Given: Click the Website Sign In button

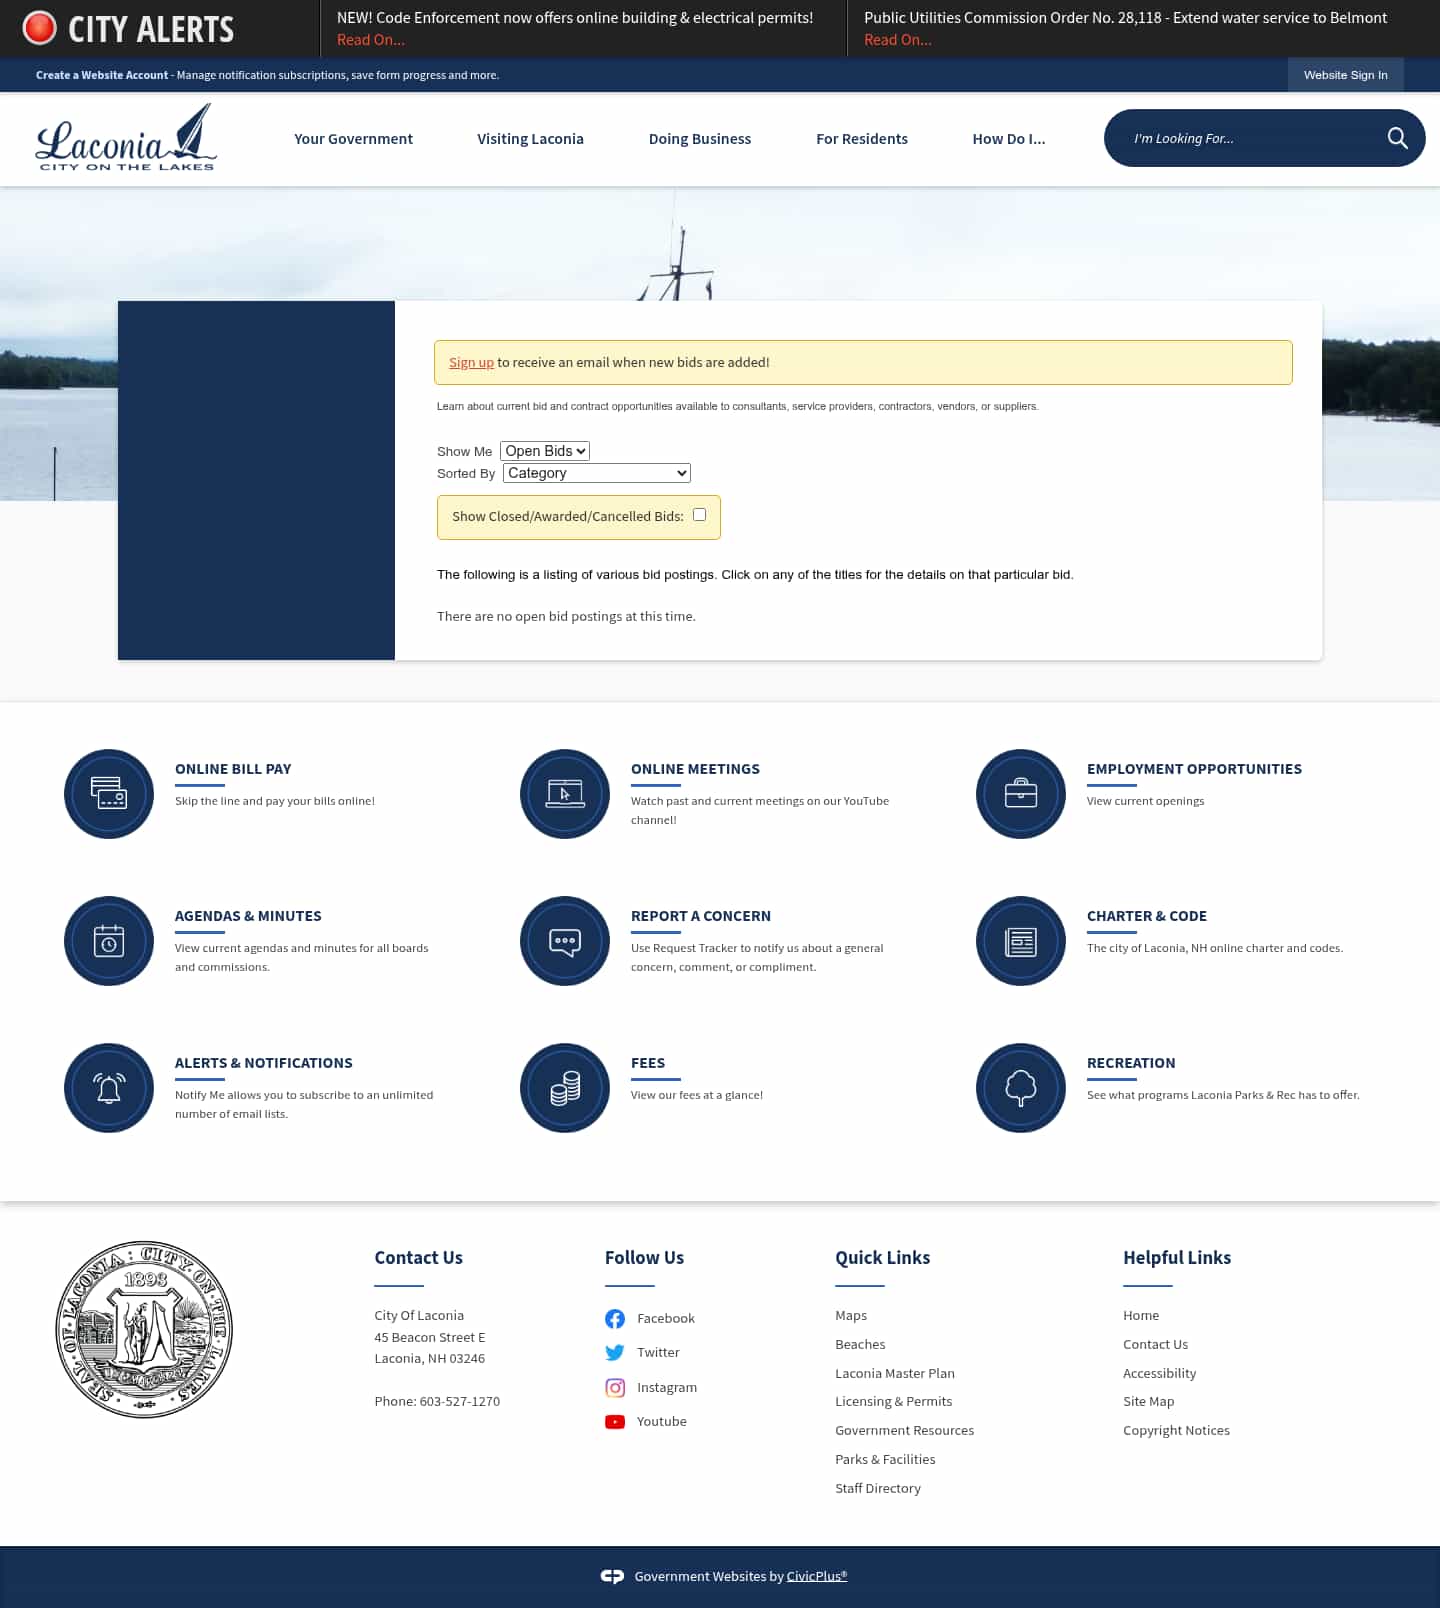Looking at the screenshot, I should point(1346,75).
